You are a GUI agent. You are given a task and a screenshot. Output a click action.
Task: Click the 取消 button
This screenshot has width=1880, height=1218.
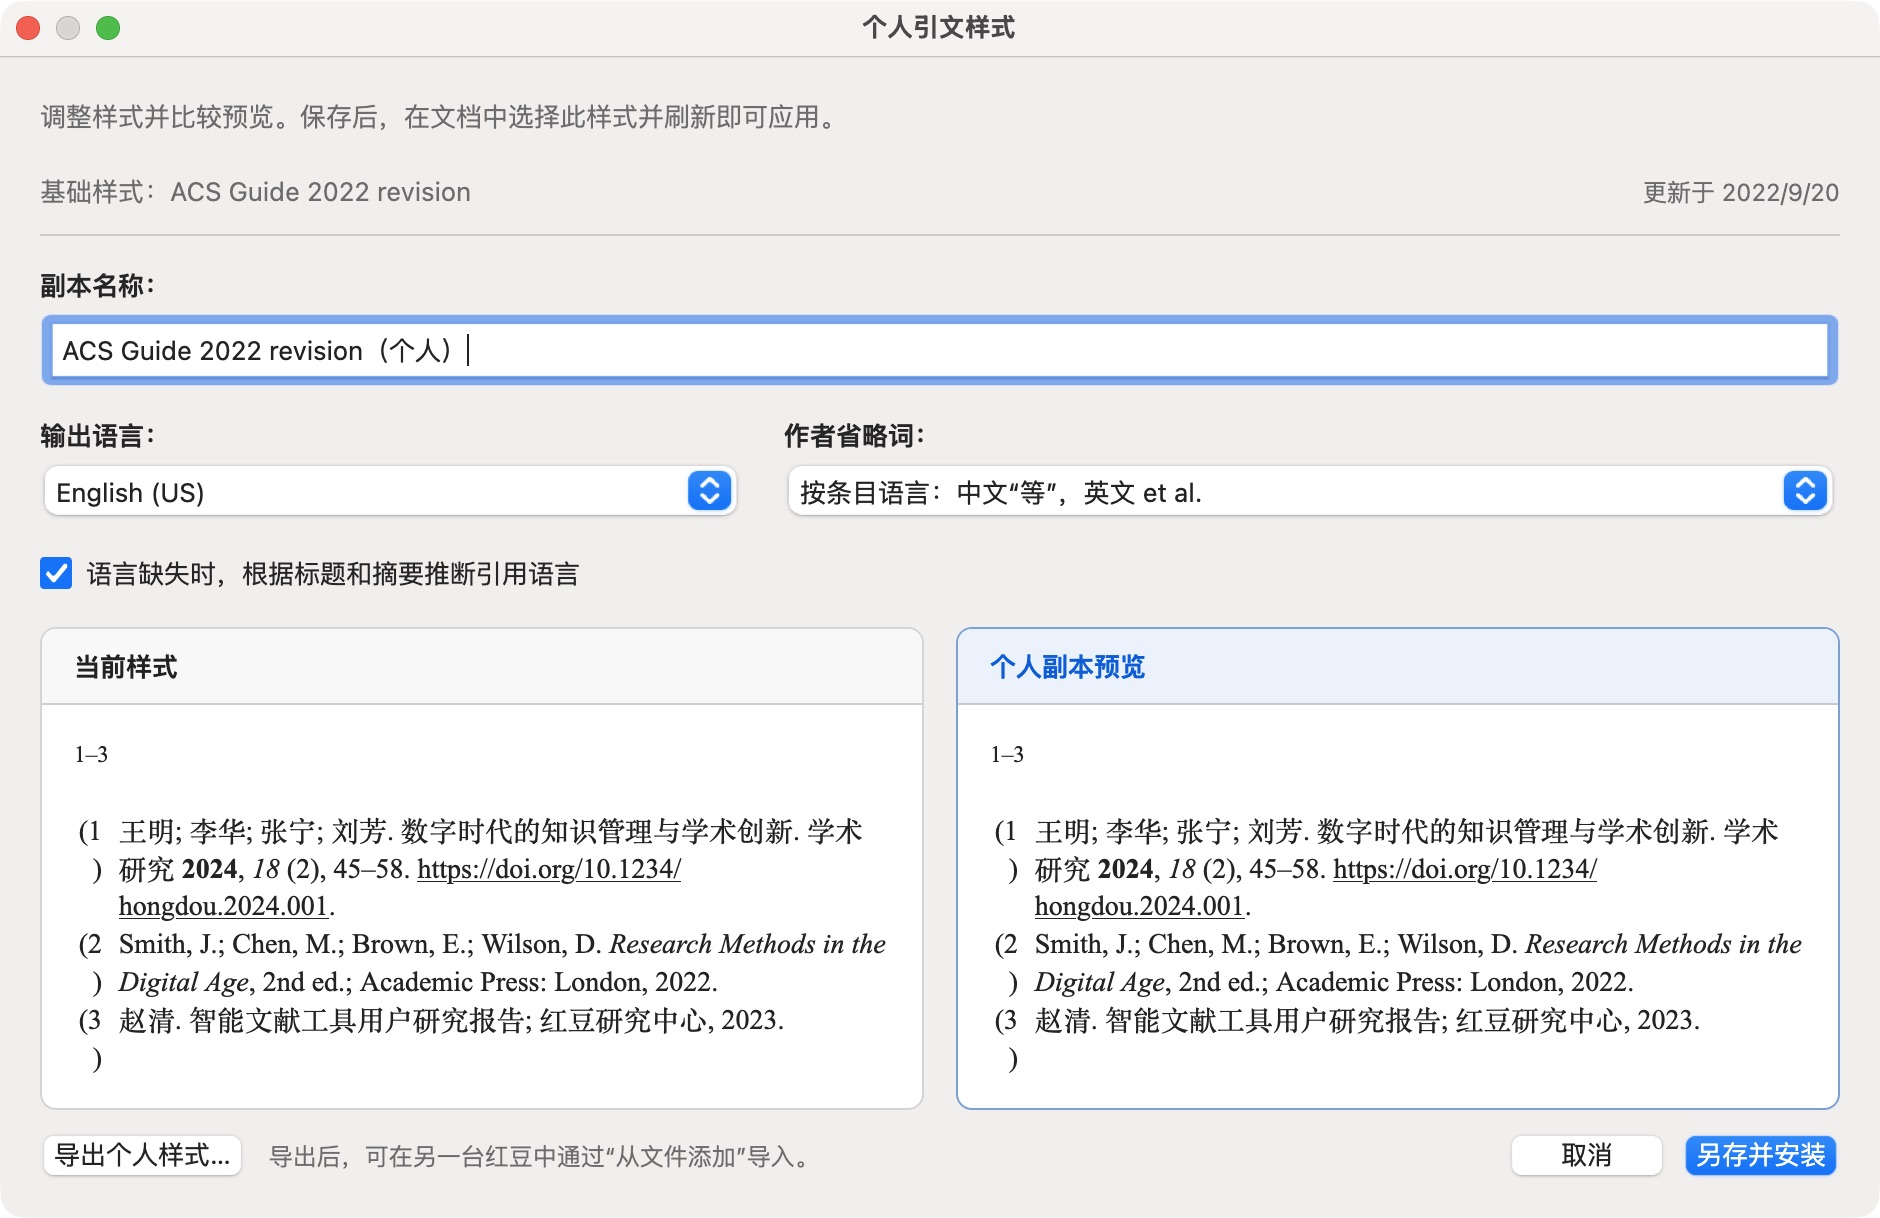tap(1586, 1156)
